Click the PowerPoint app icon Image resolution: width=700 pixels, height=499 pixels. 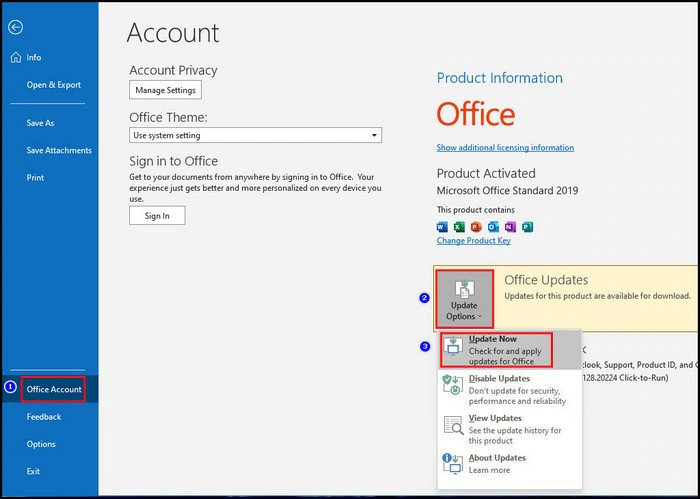coord(476,227)
